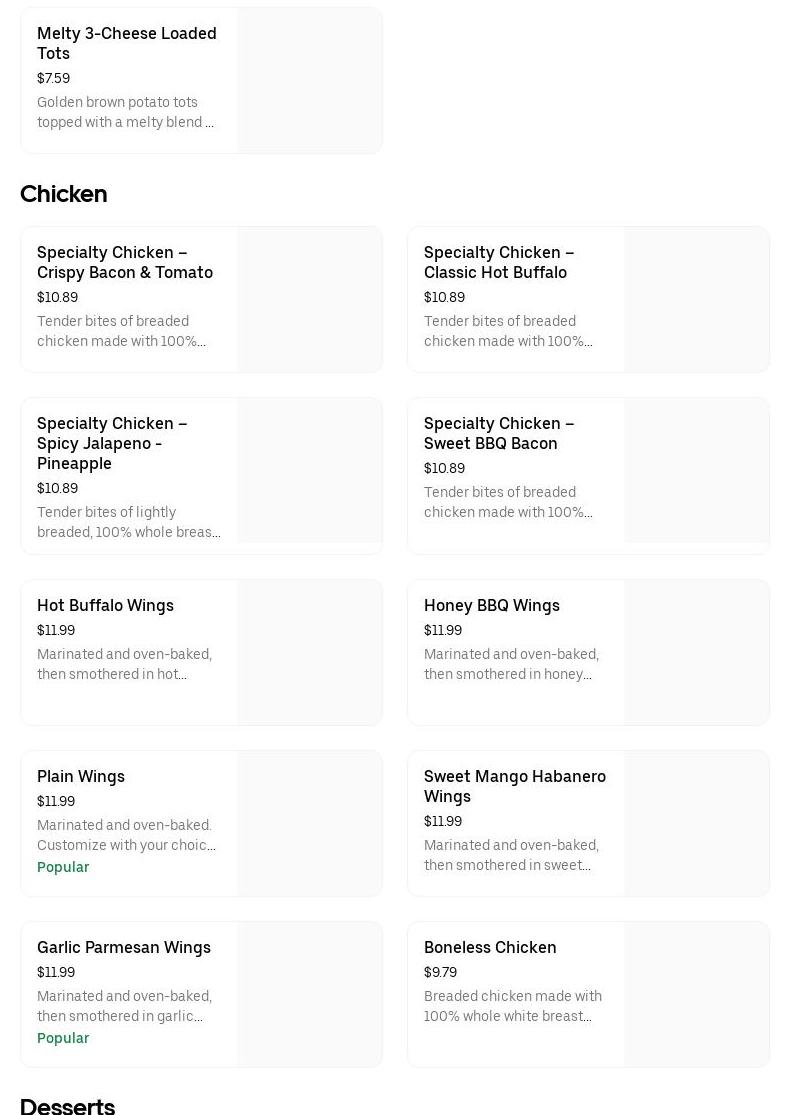
Task: Click the $9.79 price of Boneless Chicken
Action: 440,972
